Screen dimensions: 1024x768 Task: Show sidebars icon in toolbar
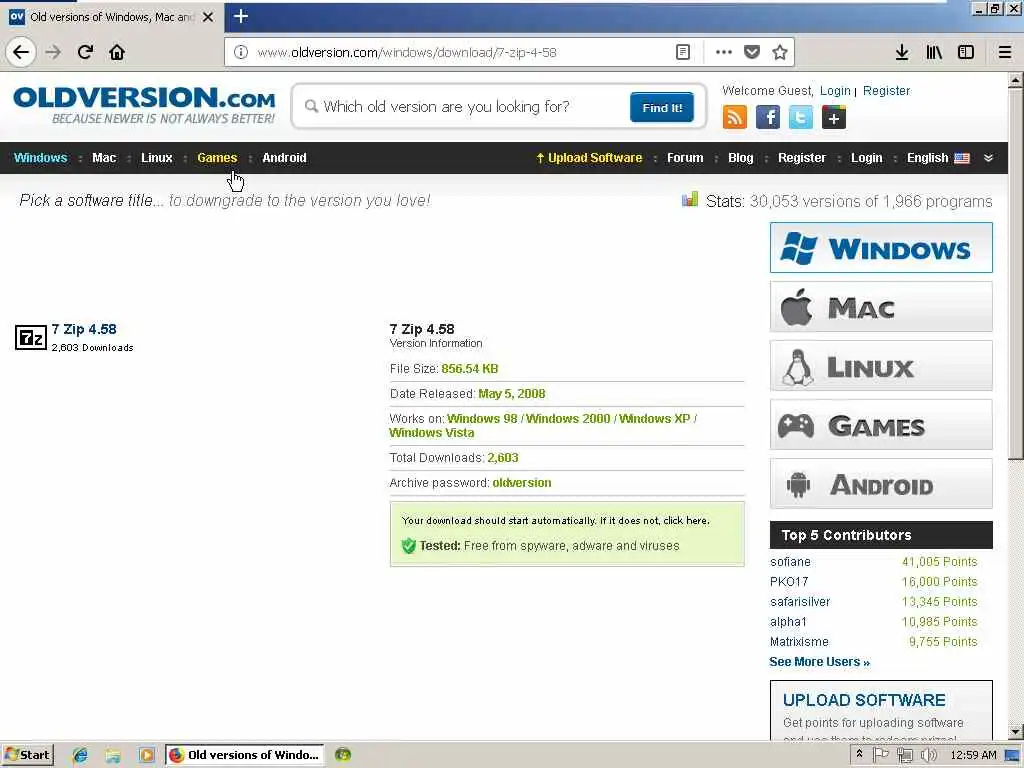966,52
